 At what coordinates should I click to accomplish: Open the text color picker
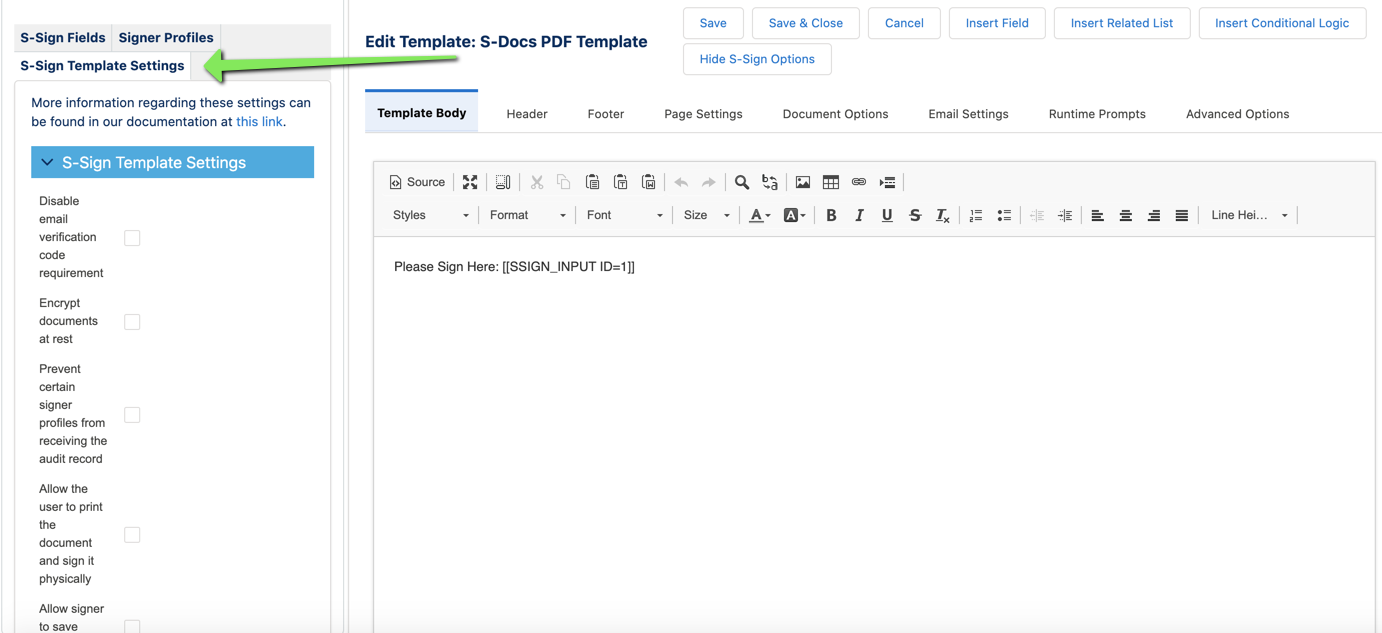pyautogui.click(x=760, y=215)
